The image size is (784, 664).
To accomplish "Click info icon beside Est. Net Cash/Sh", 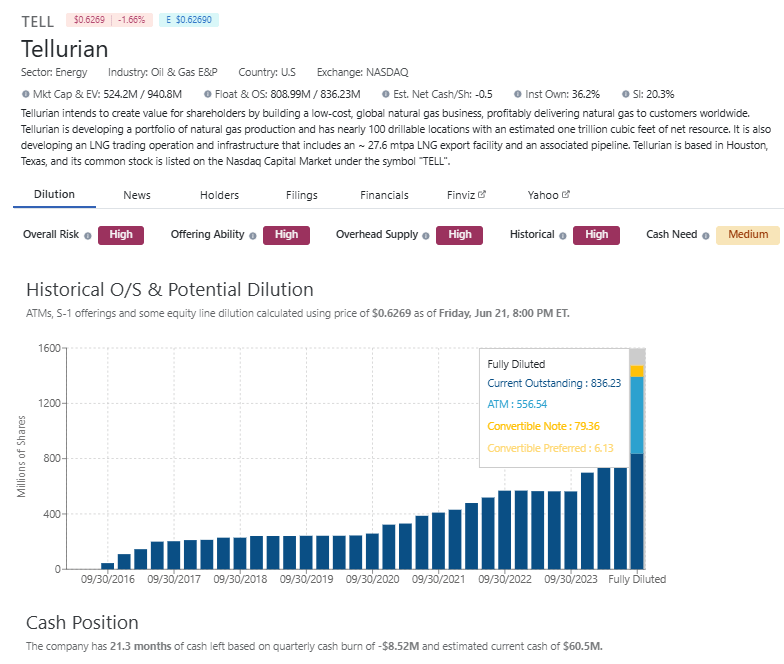I will (x=386, y=94).
